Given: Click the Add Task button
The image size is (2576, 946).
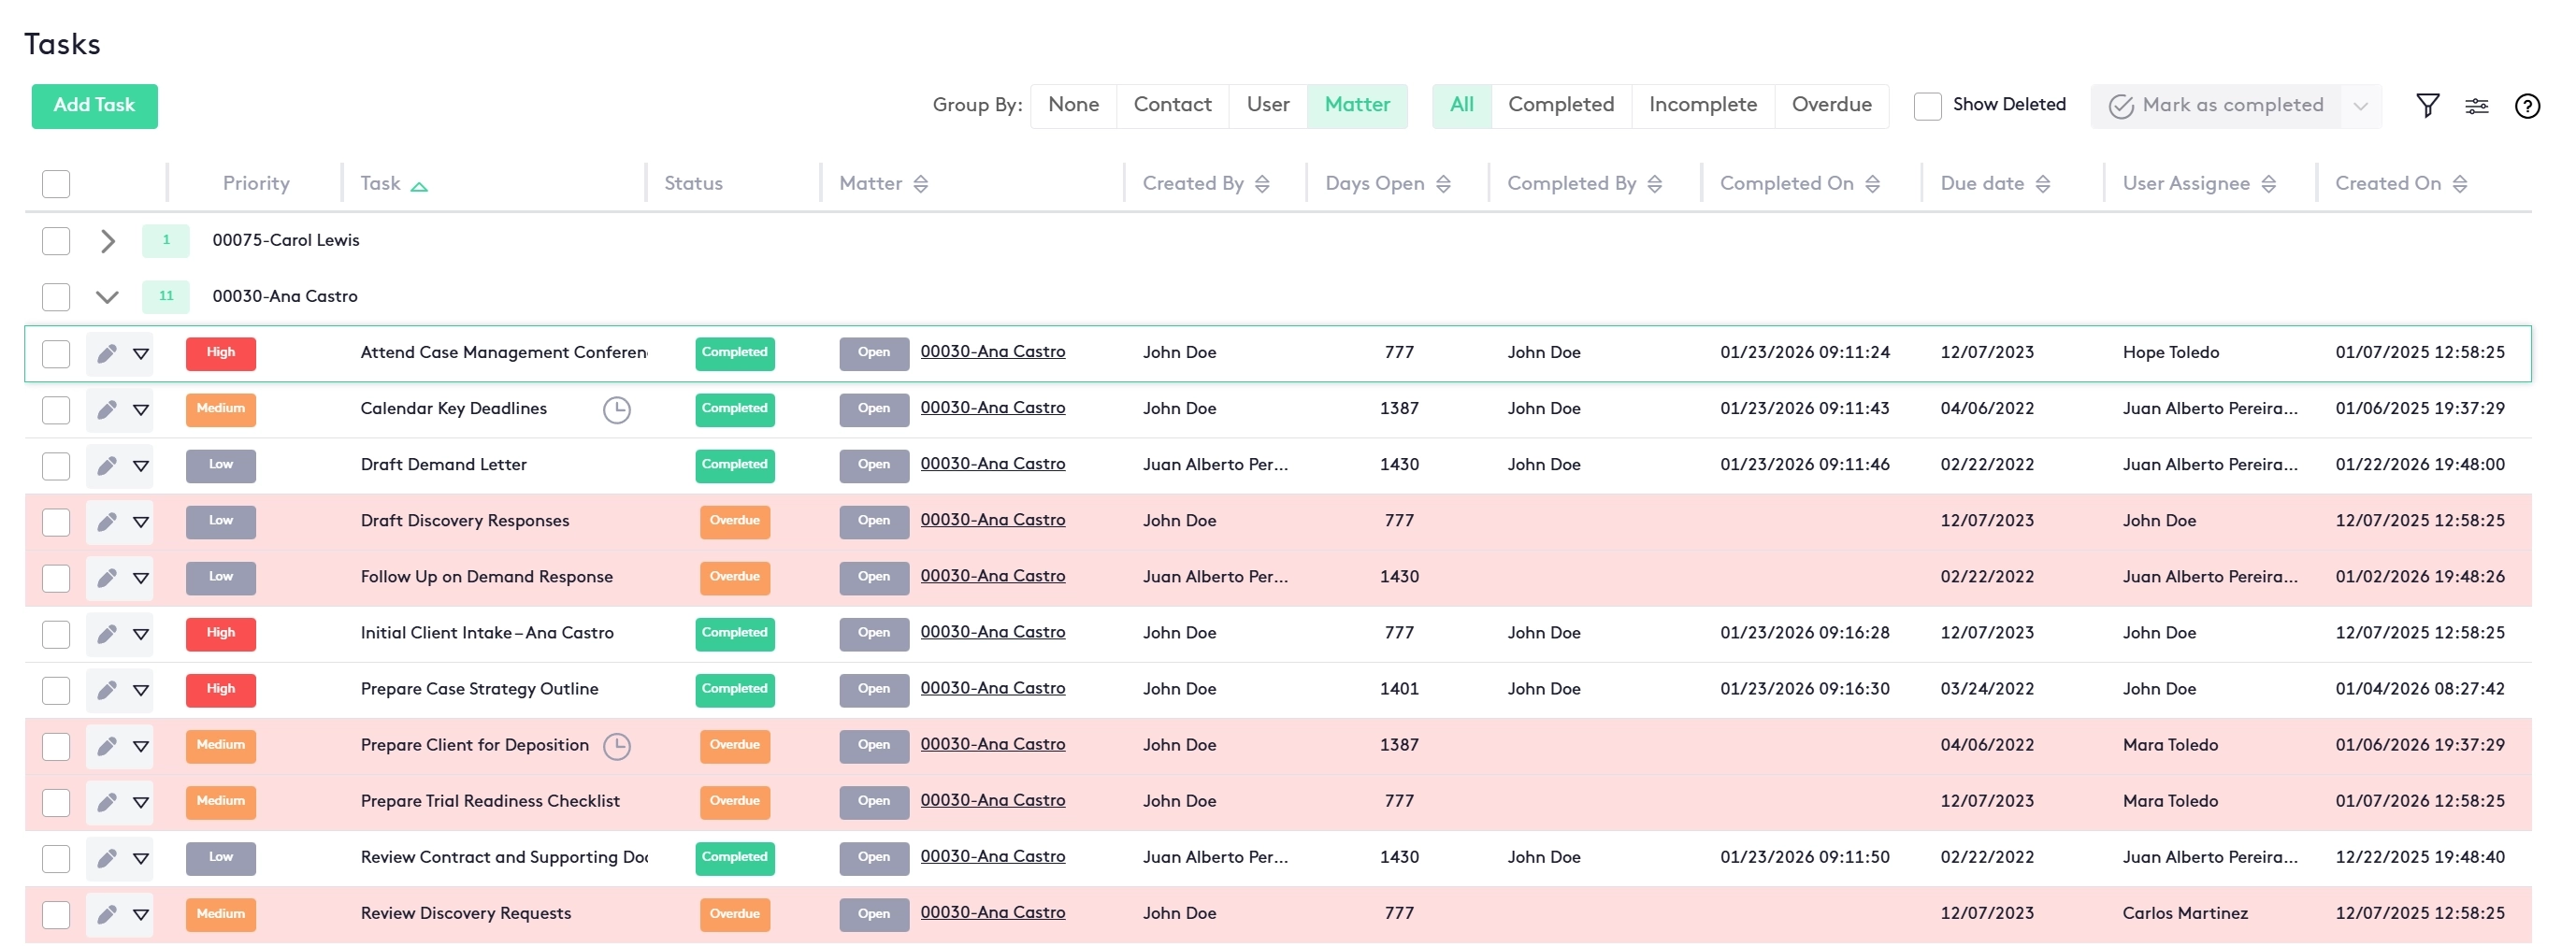Looking at the screenshot, I should pos(94,106).
